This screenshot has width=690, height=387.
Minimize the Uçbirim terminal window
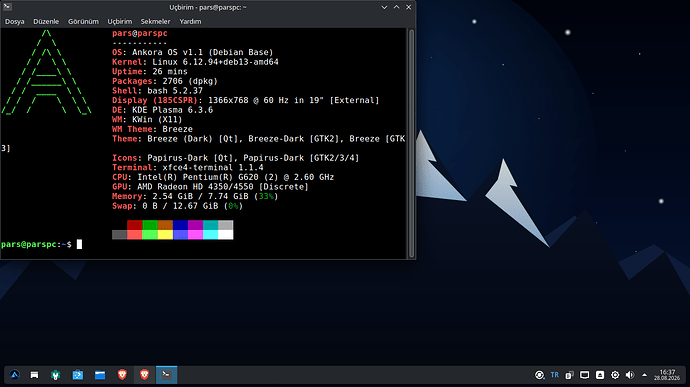[x=384, y=7]
